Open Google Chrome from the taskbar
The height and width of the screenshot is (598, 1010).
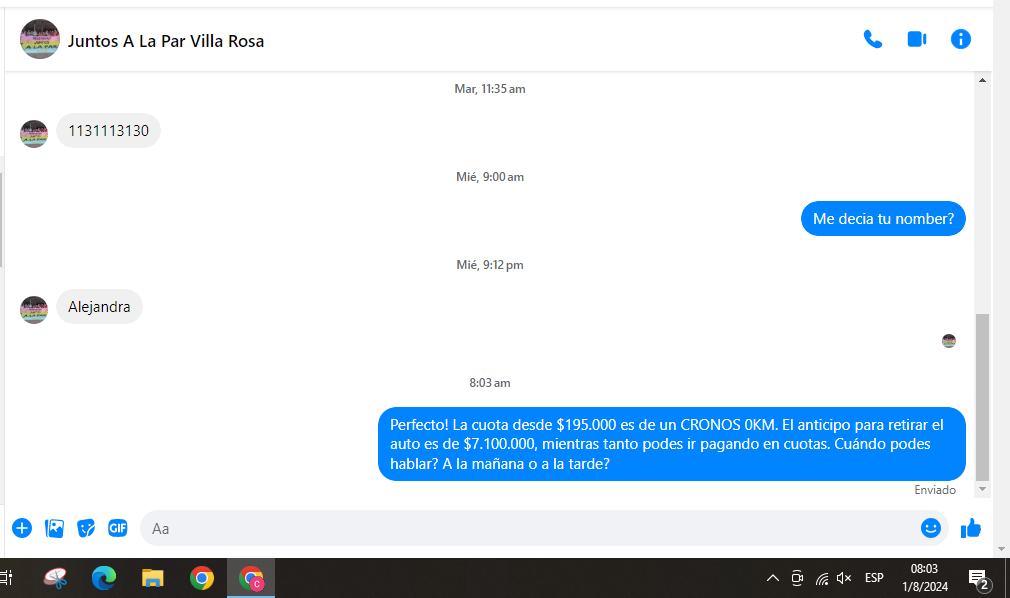(x=202, y=578)
